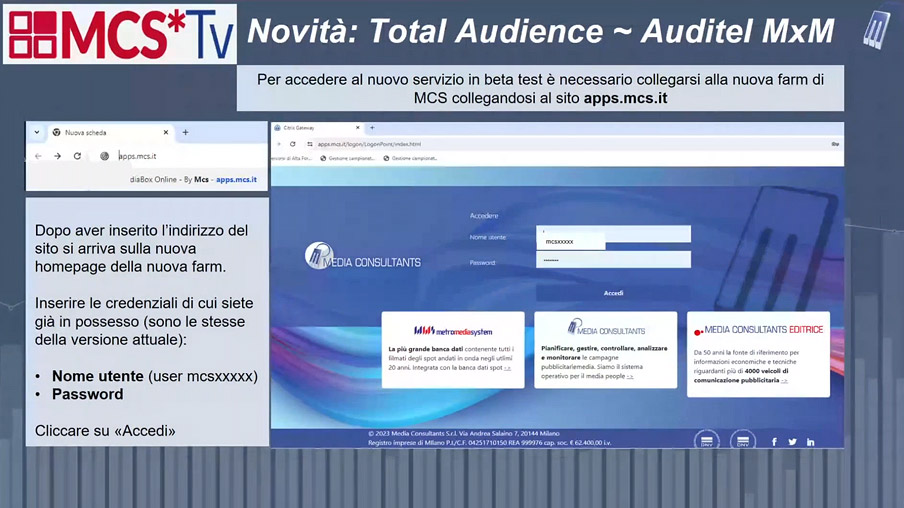Open Gestione campionat bookmark next to Alta For
Viewport: 904px width, 508px height.
(x=347, y=158)
